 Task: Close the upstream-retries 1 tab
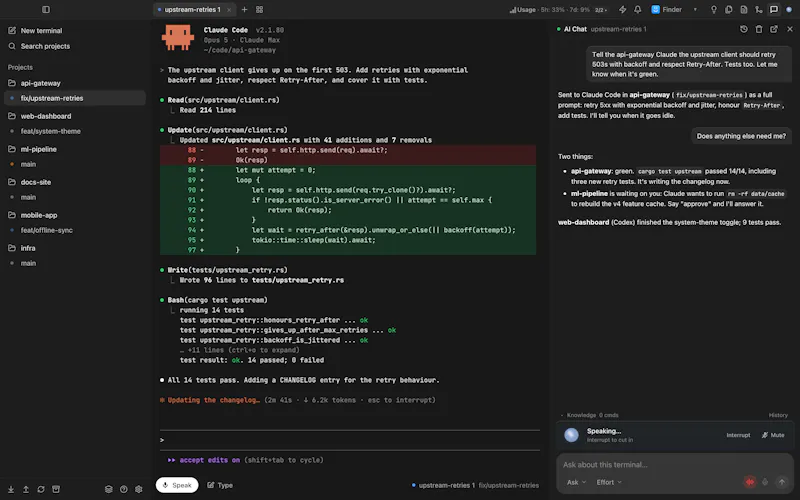(229, 10)
